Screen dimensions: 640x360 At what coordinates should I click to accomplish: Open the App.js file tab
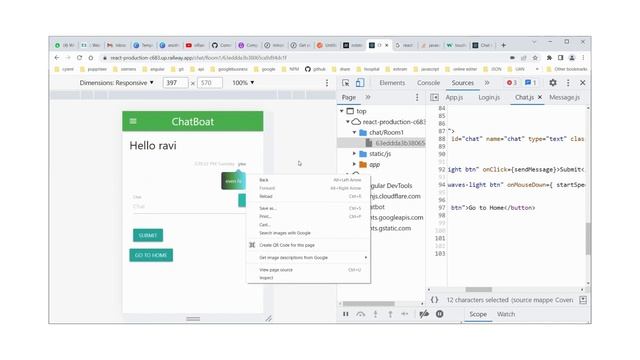[x=454, y=97]
